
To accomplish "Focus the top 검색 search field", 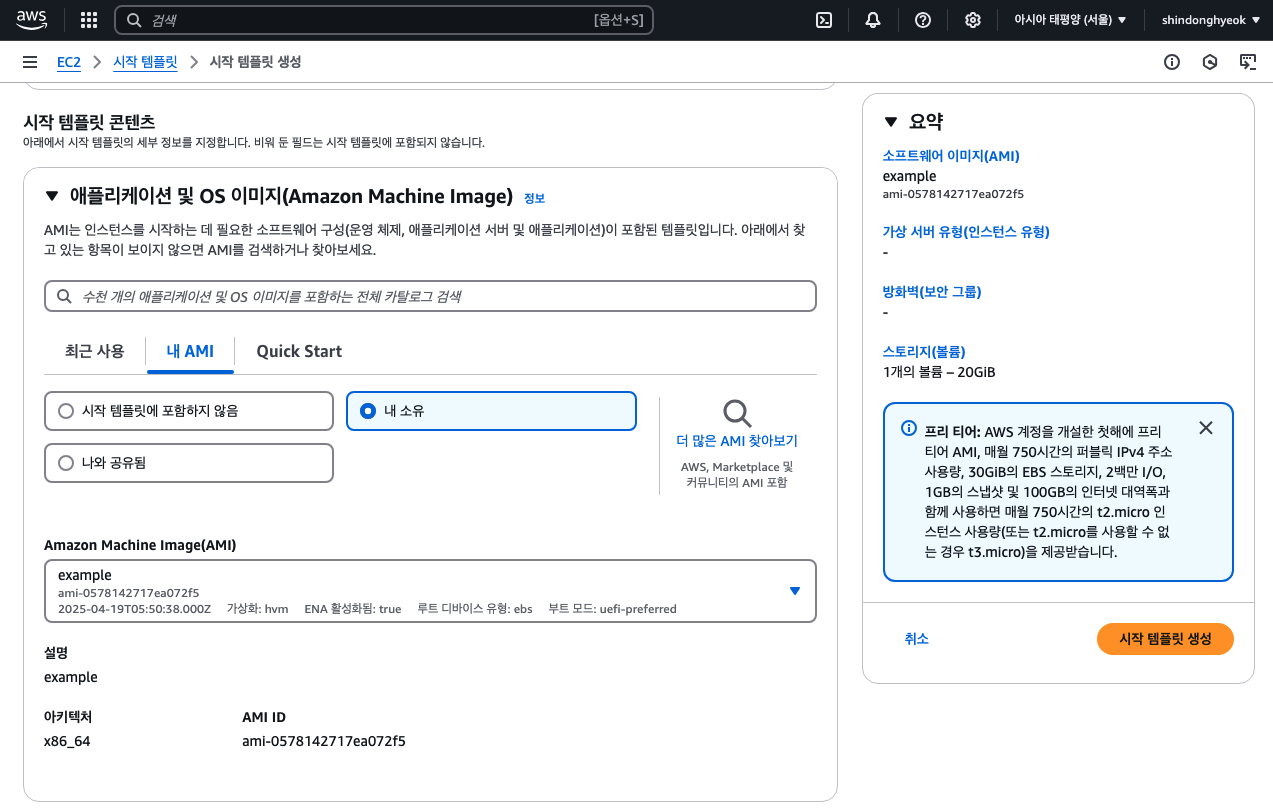I will click(384, 20).
